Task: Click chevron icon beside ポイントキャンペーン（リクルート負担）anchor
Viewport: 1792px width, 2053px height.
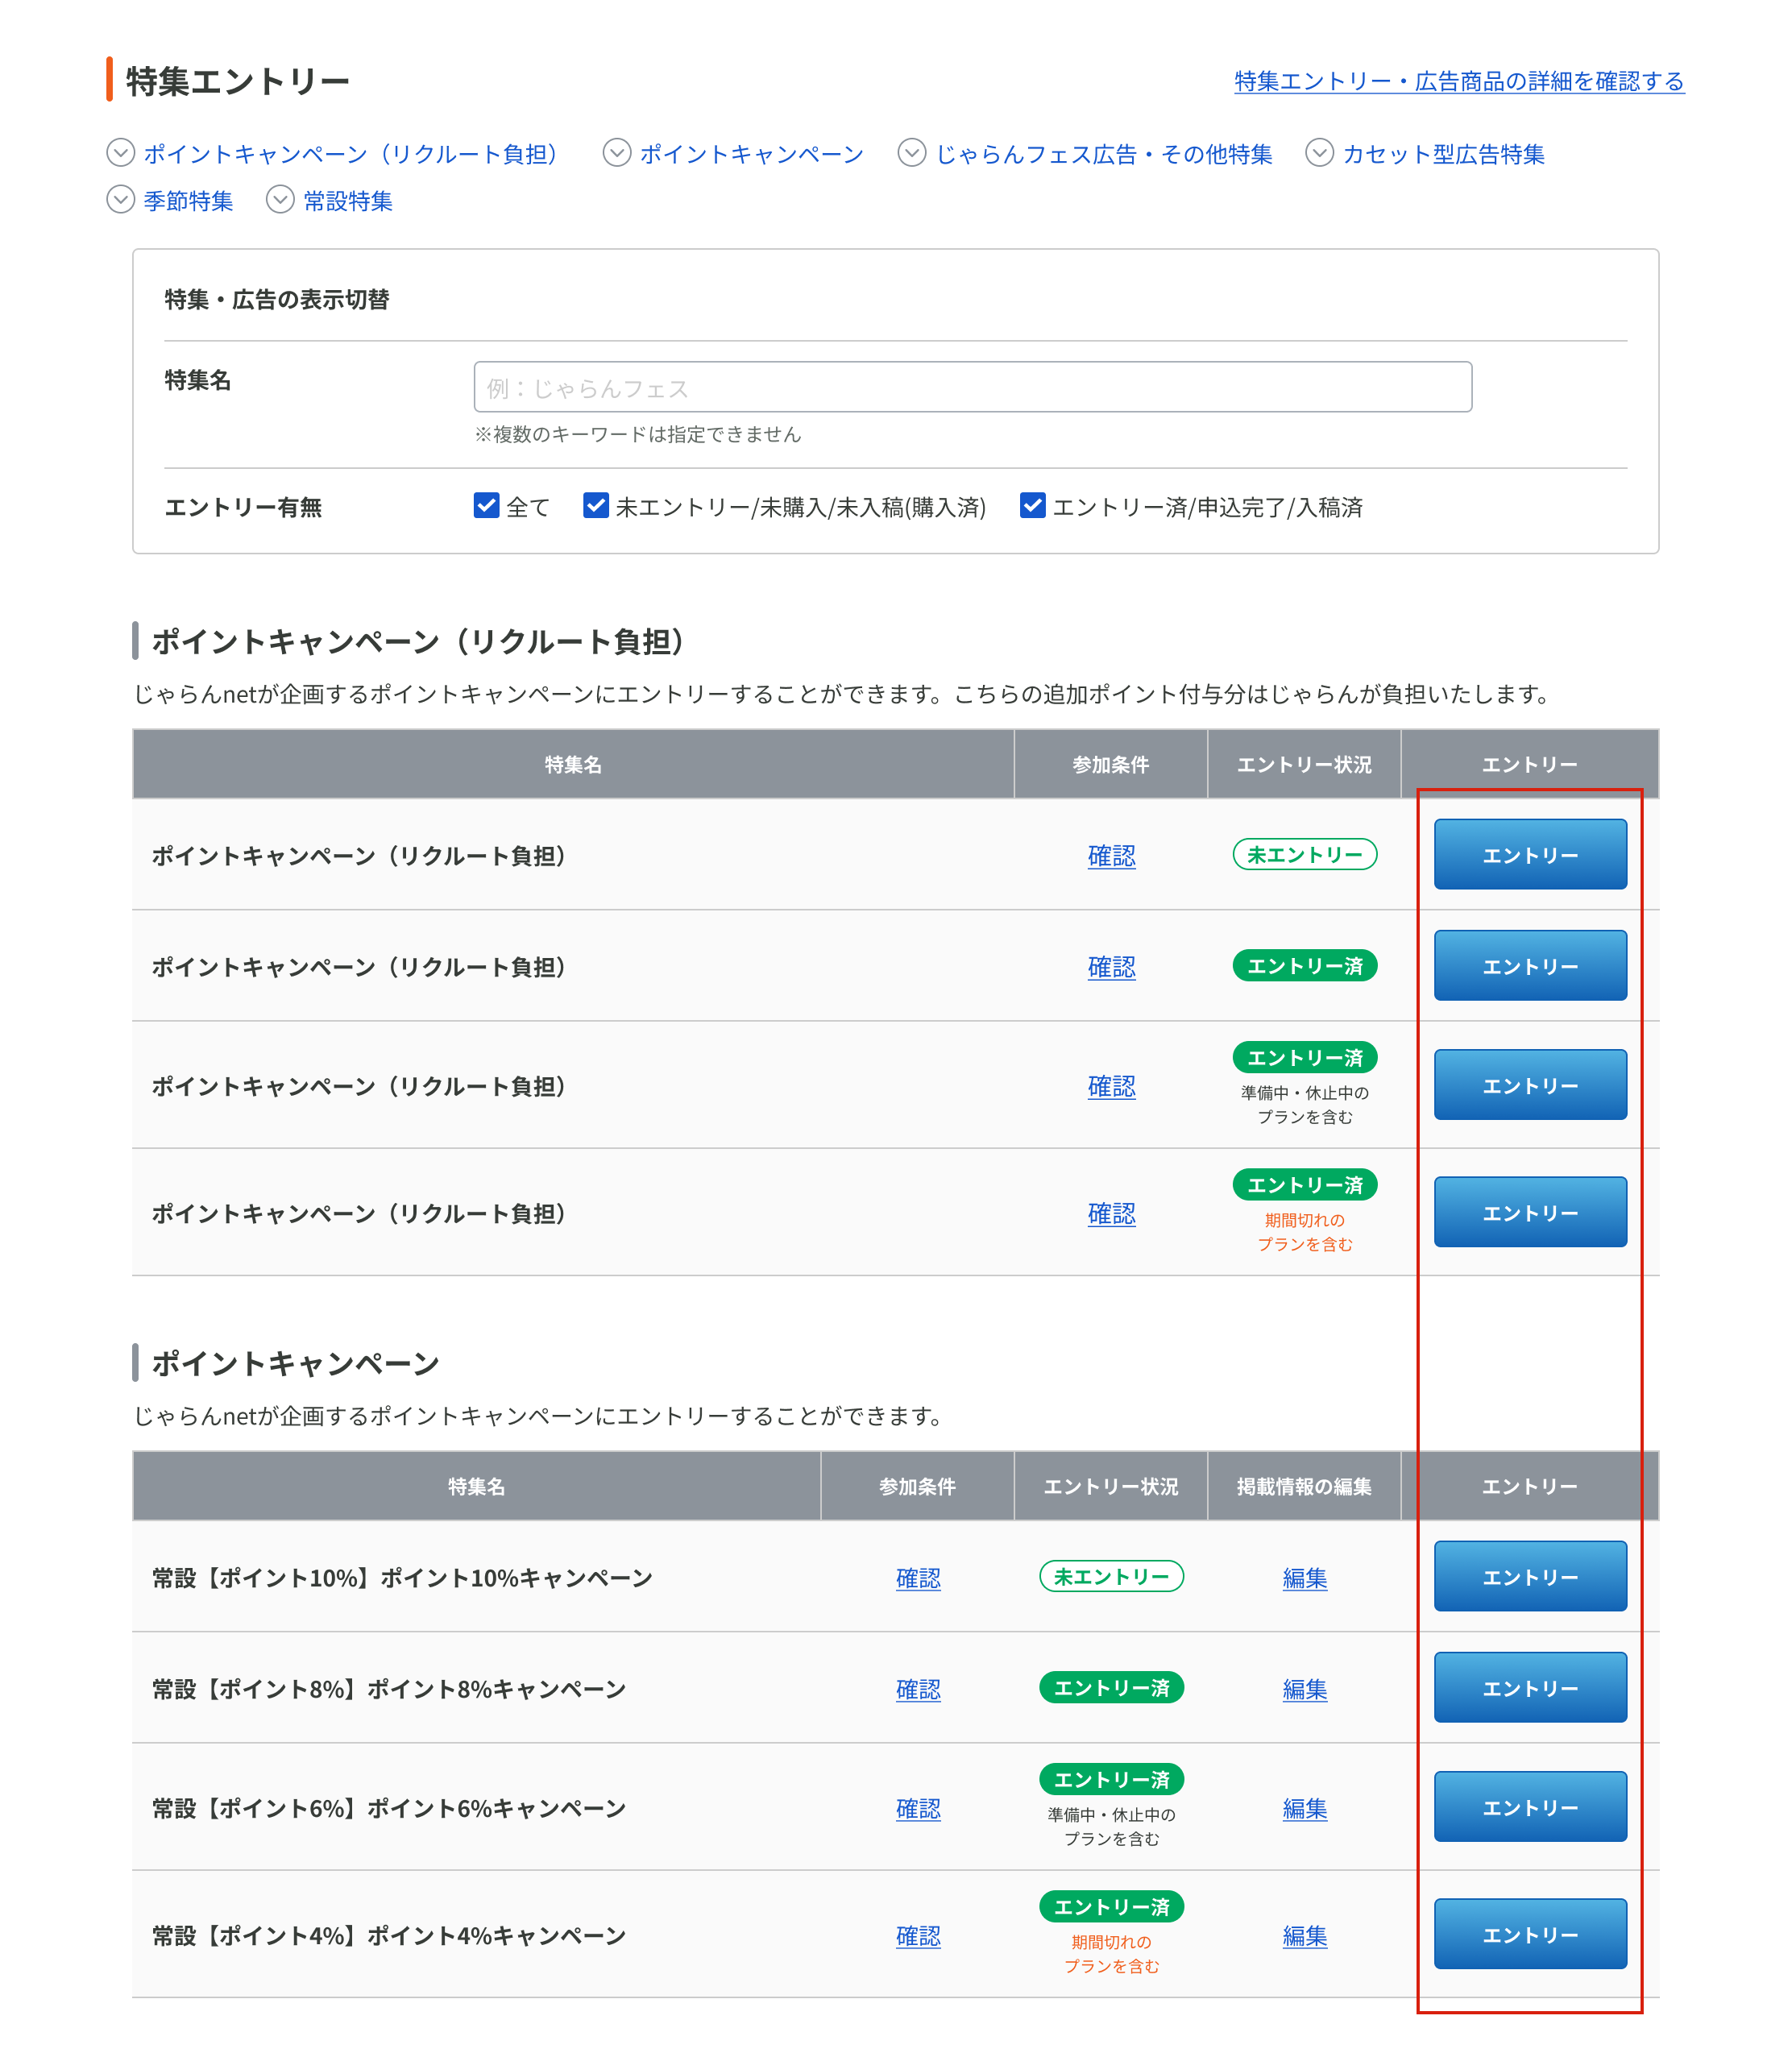Action: coord(120,153)
